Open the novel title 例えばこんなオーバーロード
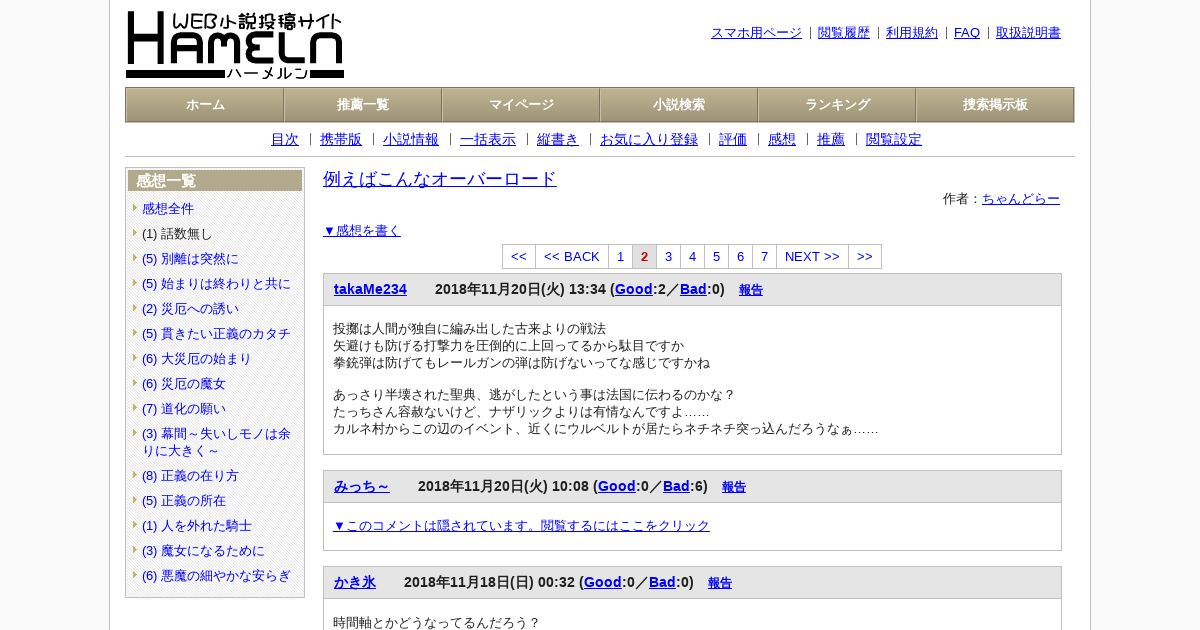1200x630 pixels. pyautogui.click(x=440, y=179)
